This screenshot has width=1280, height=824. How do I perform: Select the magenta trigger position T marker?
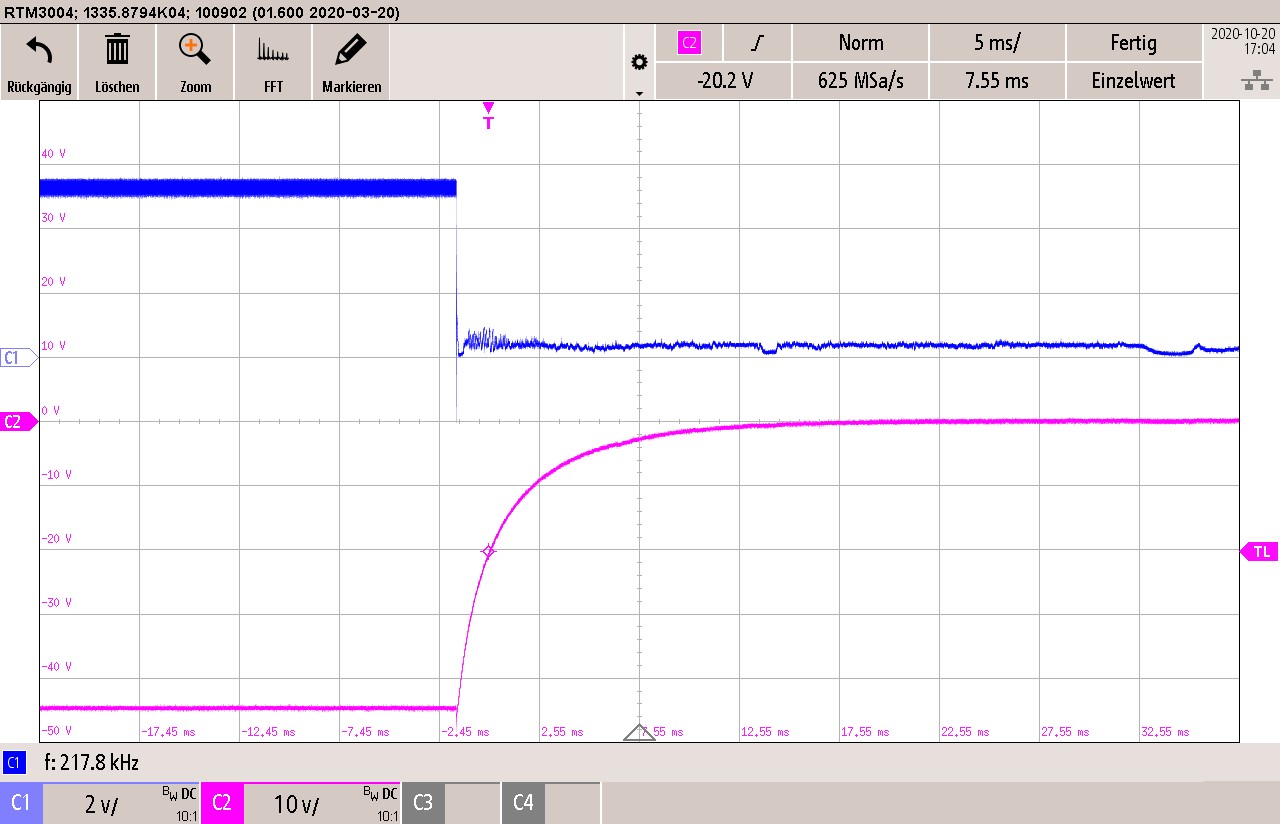click(488, 116)
